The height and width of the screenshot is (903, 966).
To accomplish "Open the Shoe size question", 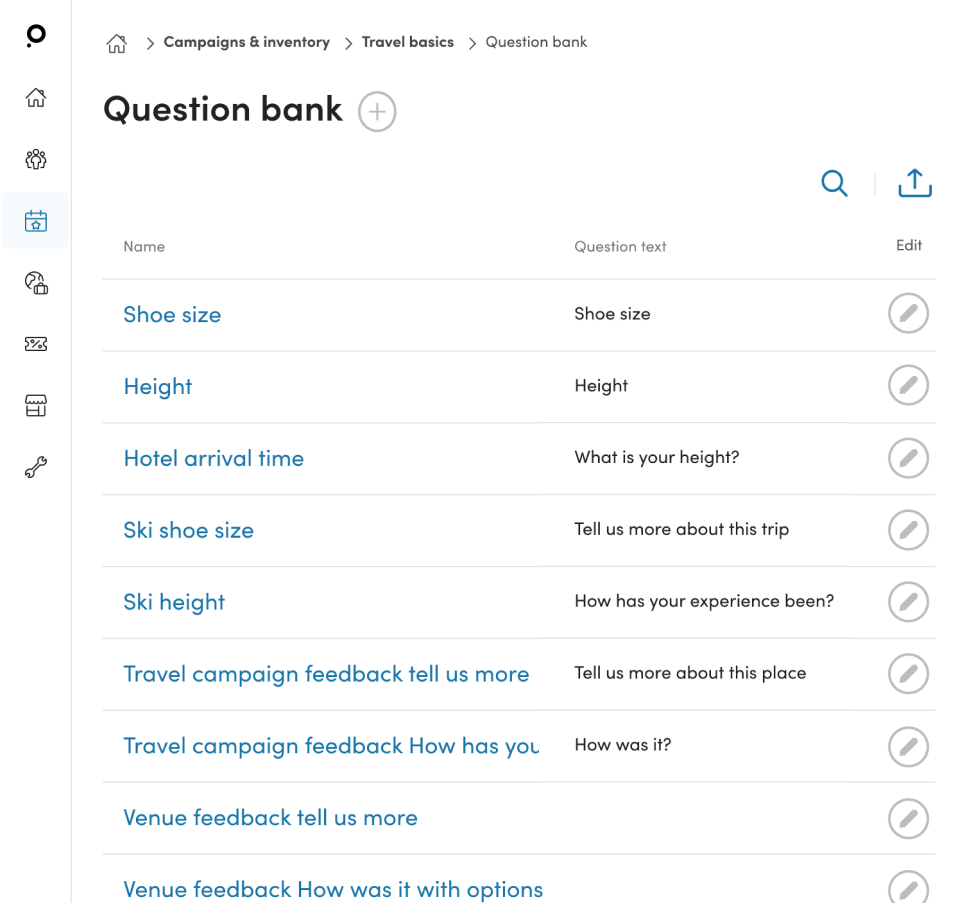I will pyautogui.click(x=172, y=315).
